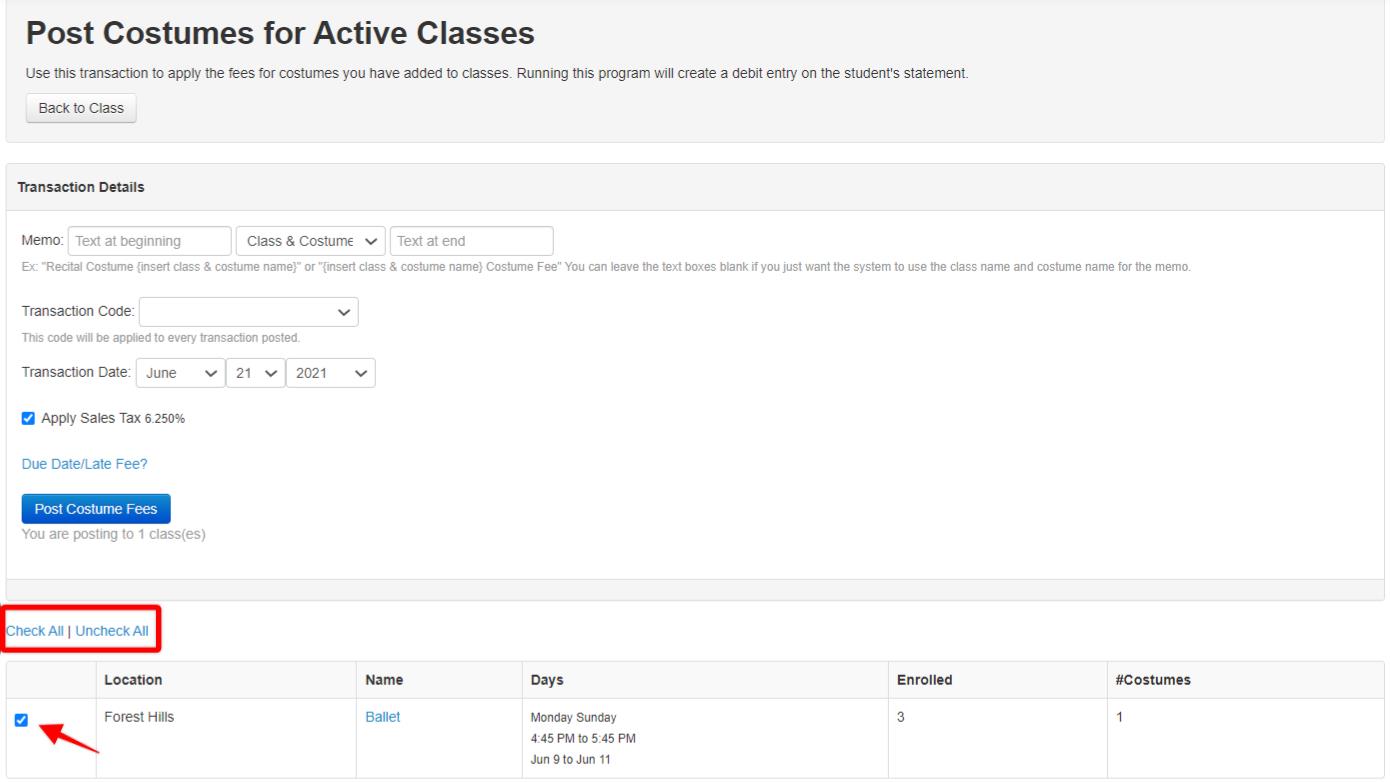This screenshot has height=782, width=1390.
Task: Click the Transaction Details panel heading
Action: 81,187
